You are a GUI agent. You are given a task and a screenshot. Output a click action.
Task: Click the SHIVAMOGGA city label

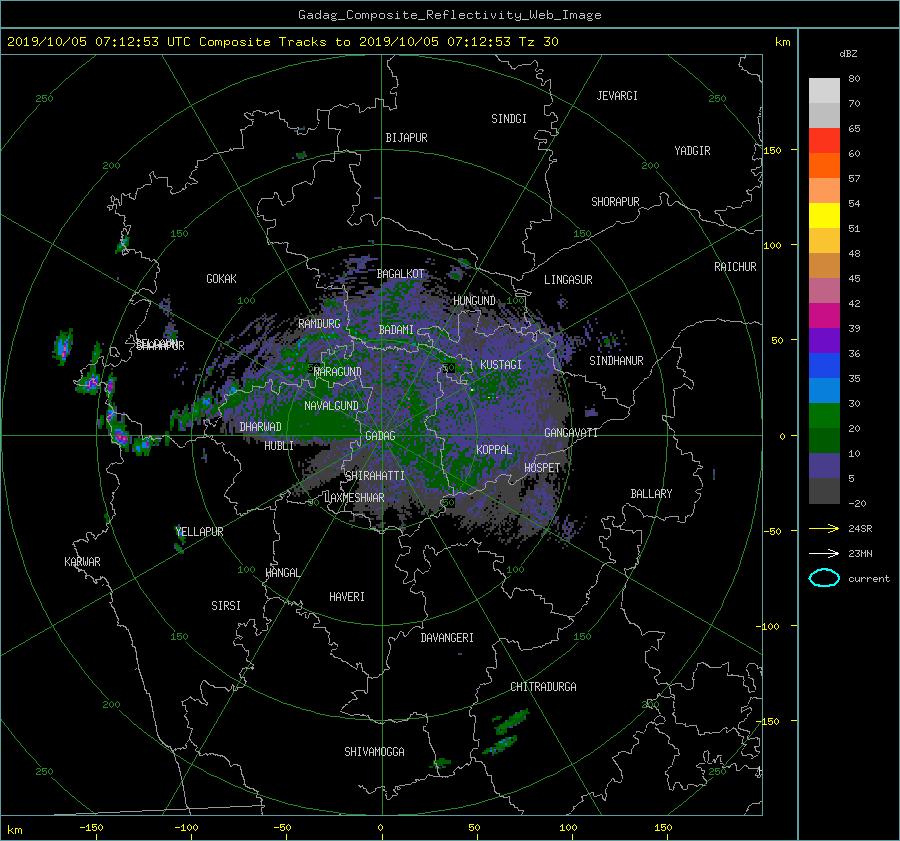pyautogui.click(x=374, y=751)
